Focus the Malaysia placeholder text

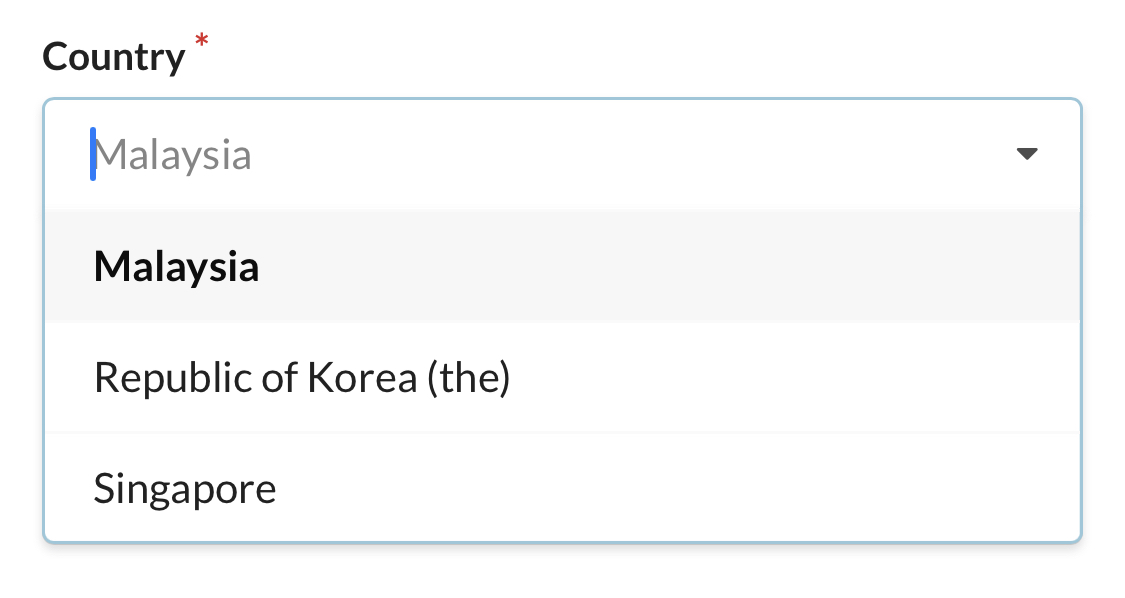point(173,154)
